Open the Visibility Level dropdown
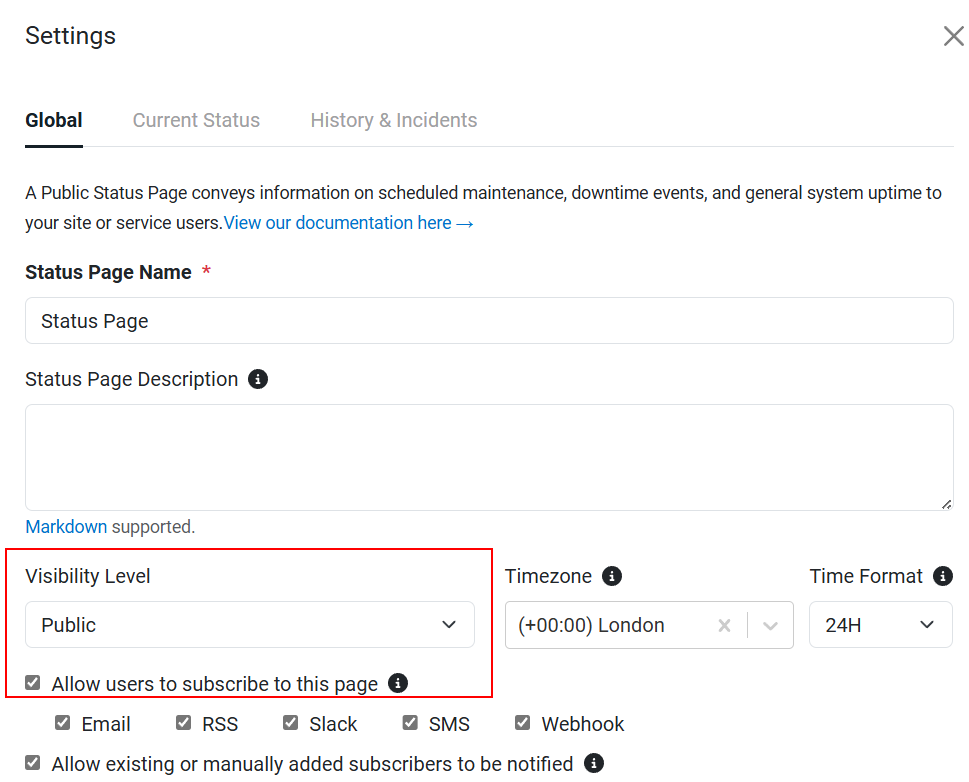 [x=250, y=624]
